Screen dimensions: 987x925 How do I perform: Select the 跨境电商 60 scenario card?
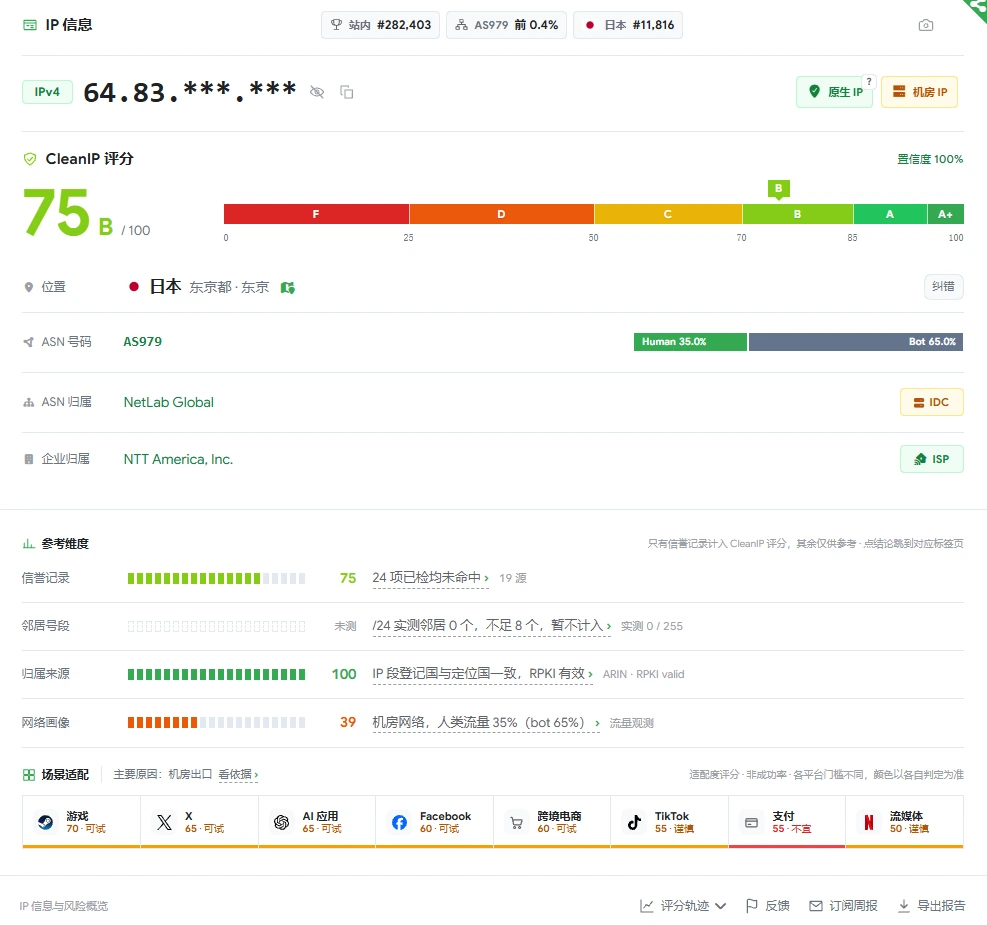tap(552, 822)
